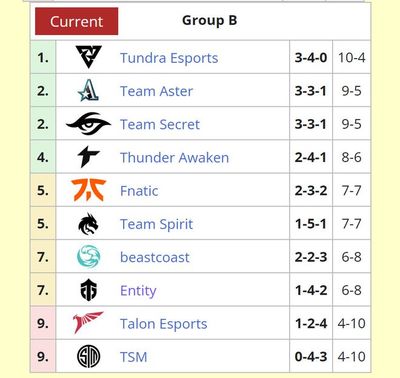Click the TSM circular logo
The height and width of the screenshot is (378, 400).
88,356
